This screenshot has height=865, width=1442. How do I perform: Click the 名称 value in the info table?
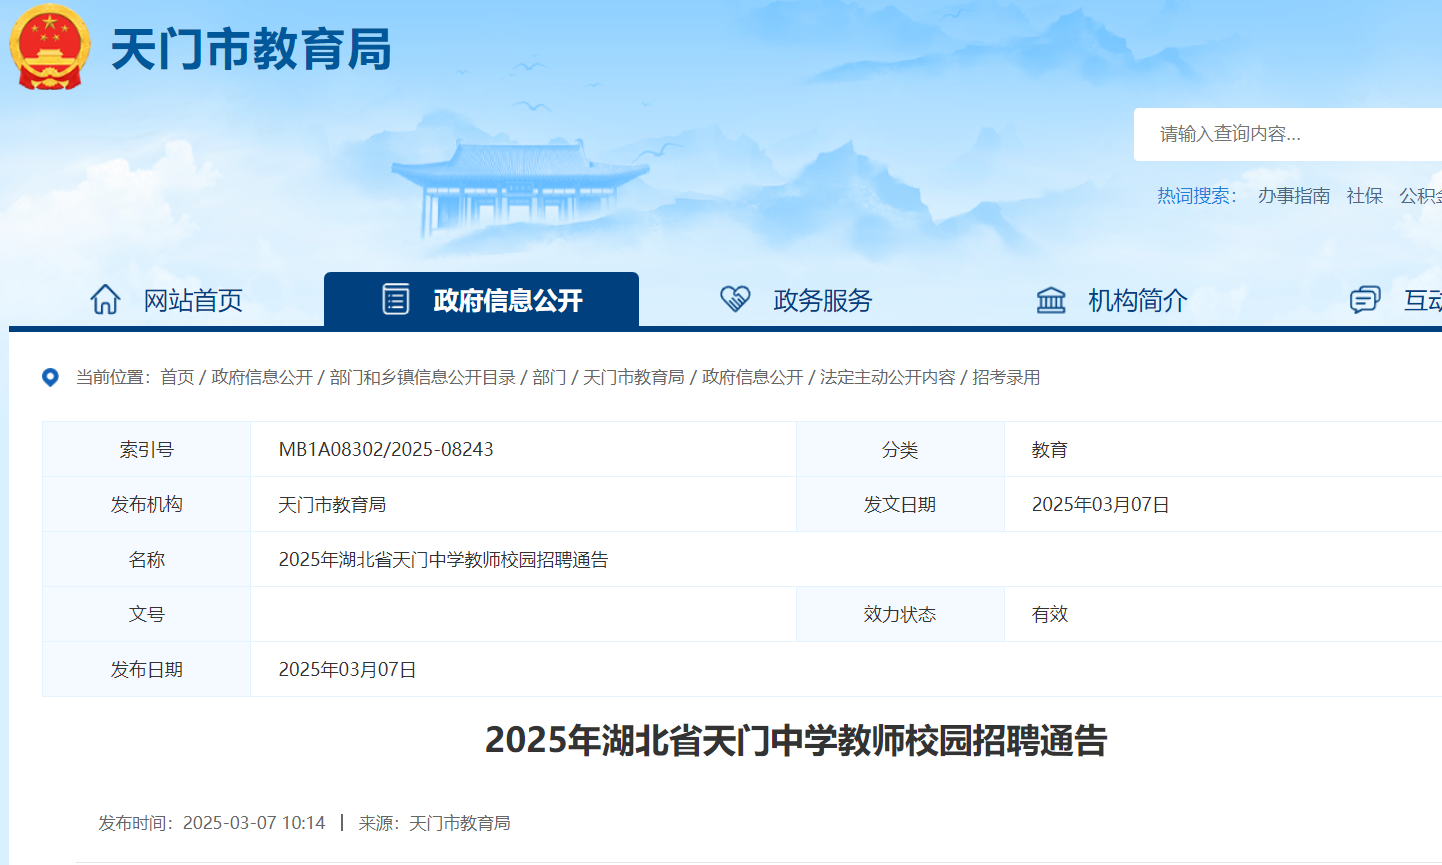[x=443, y=560]
